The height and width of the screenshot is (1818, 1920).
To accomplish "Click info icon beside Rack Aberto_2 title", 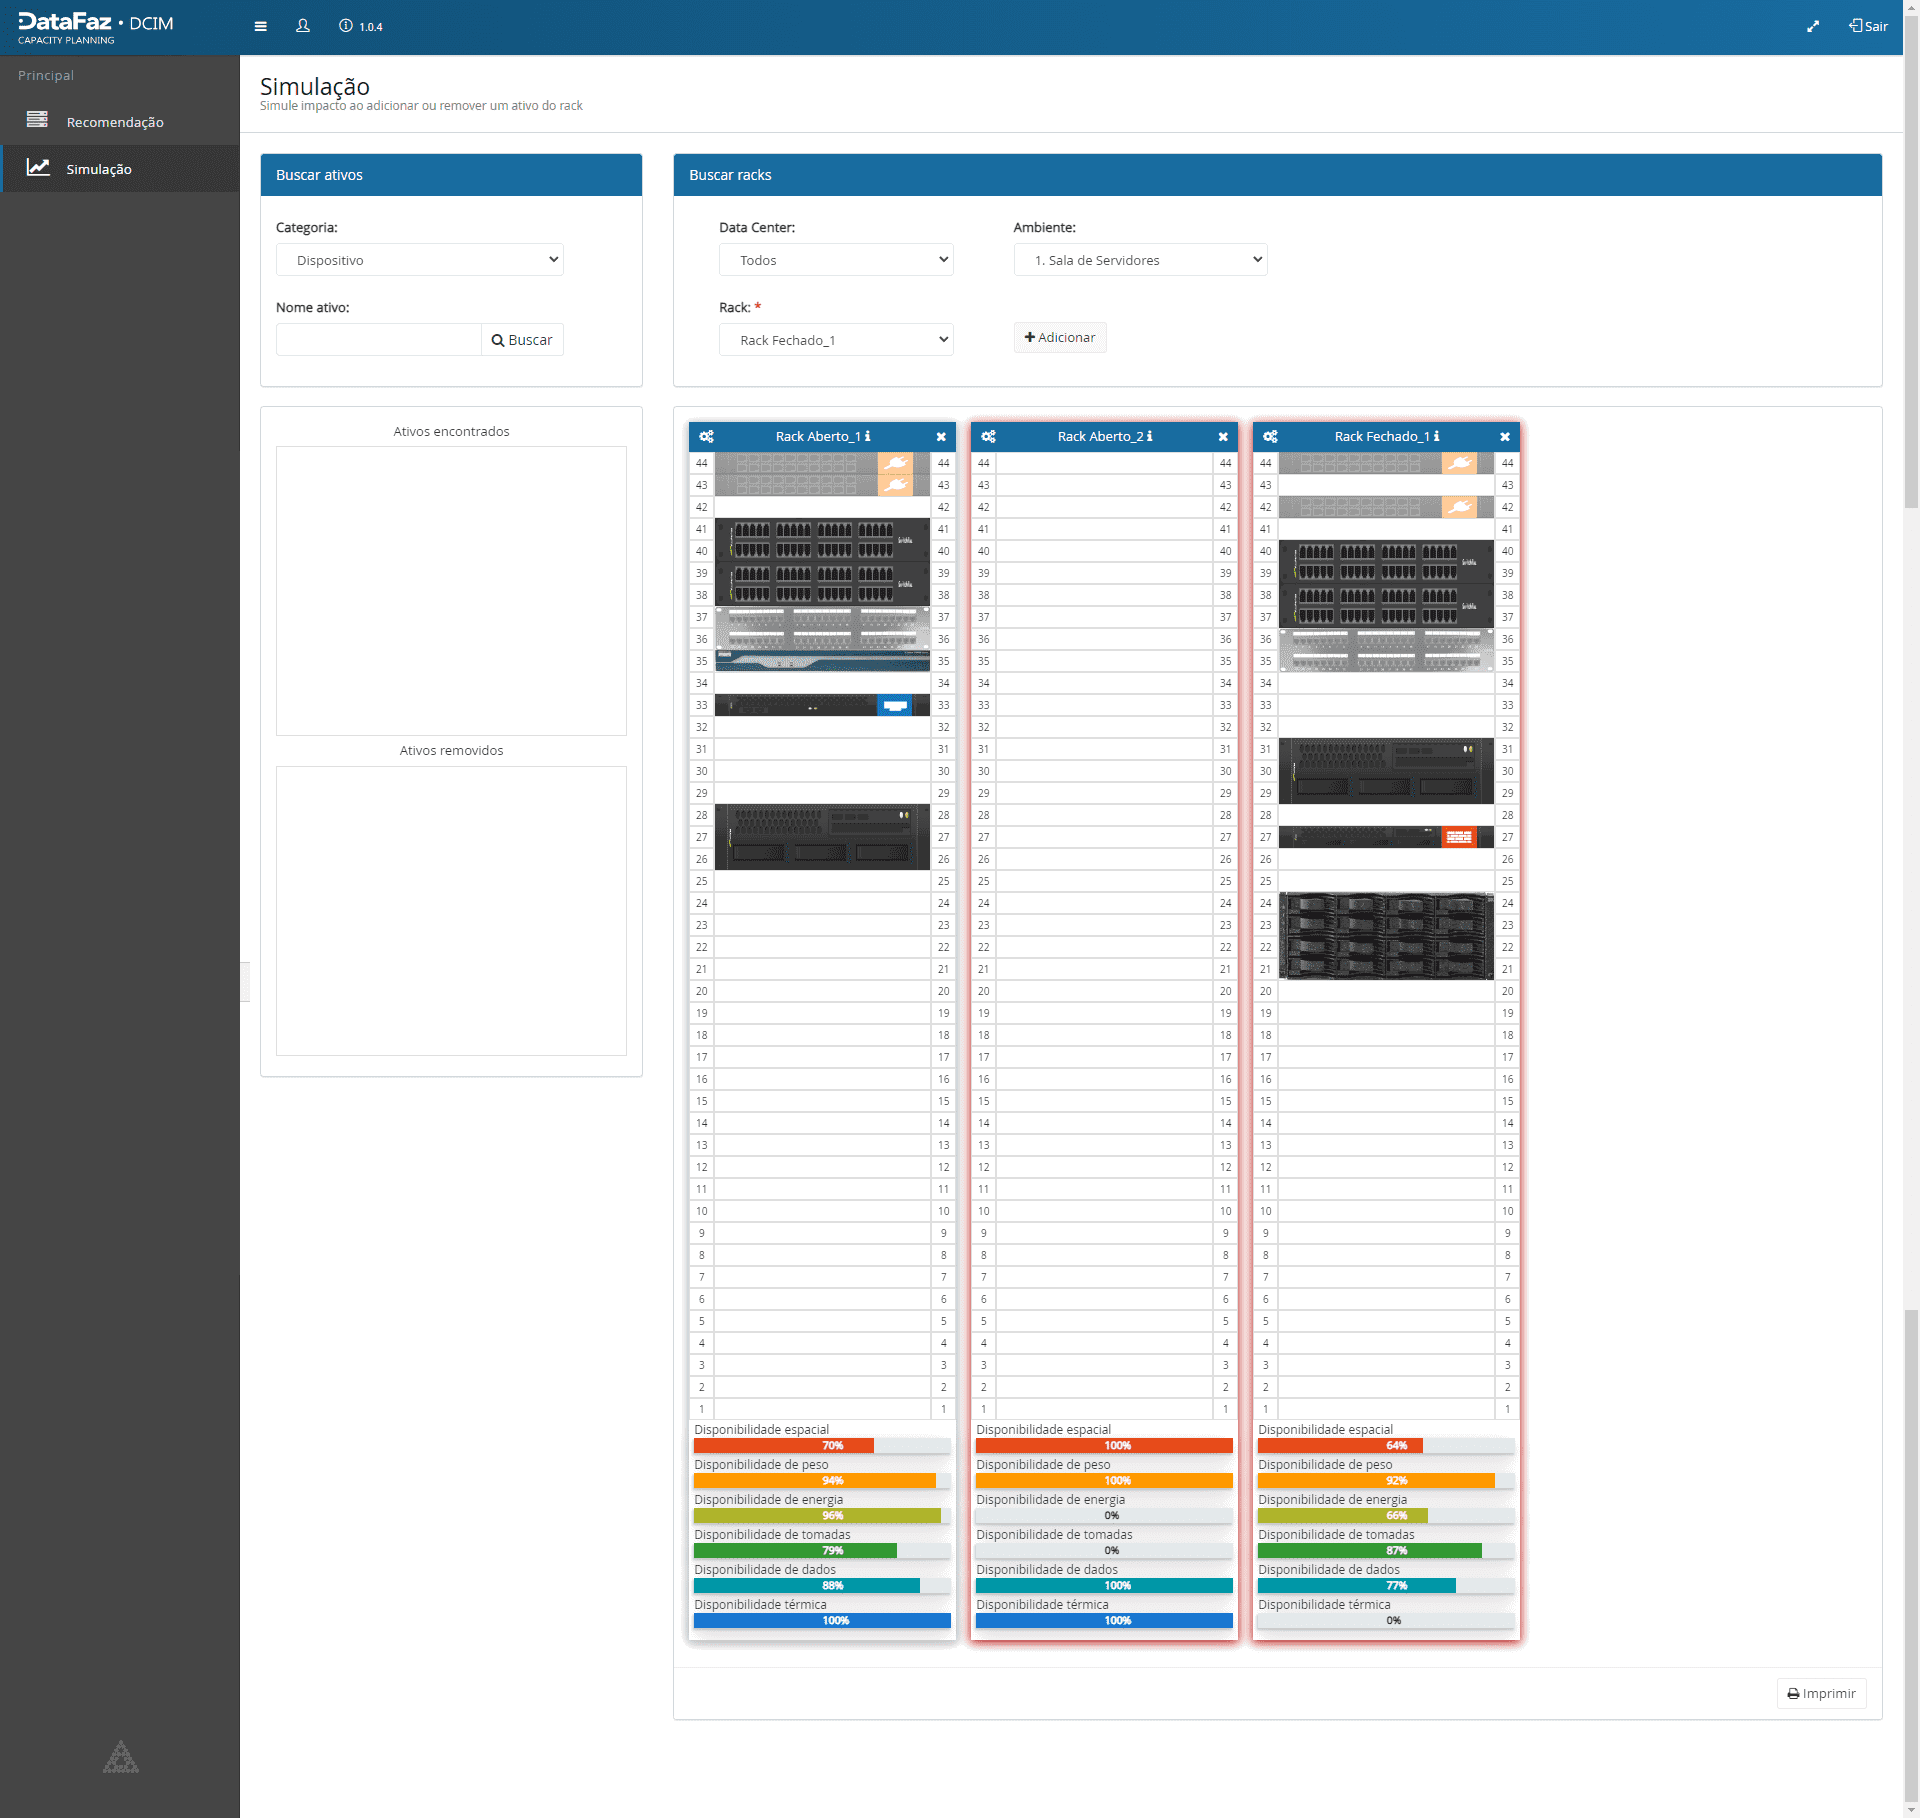I will pyautogui.click(x=1149, y=437).
